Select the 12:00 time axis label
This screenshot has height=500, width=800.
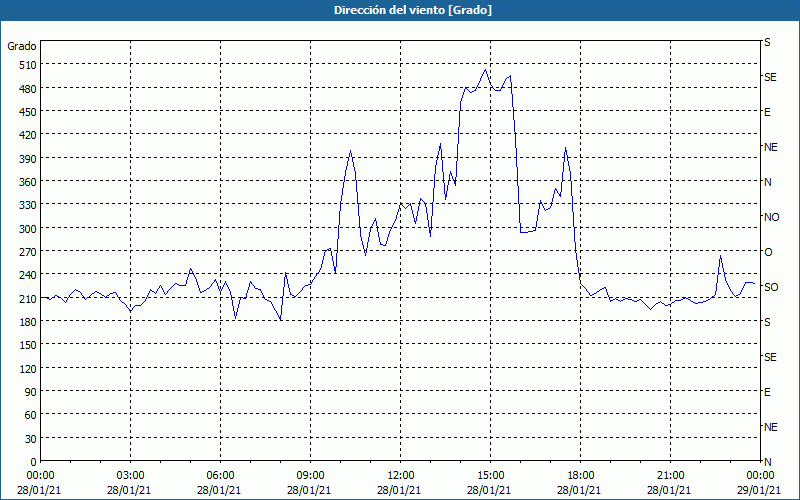pyautogui.click(x=401, y=476)
